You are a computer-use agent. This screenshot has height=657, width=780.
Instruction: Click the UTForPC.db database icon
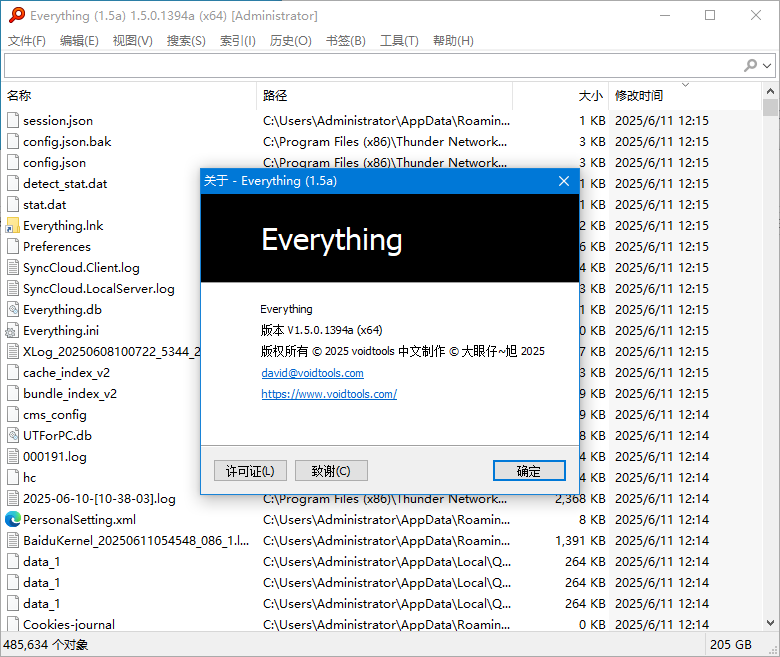[13, 436]
